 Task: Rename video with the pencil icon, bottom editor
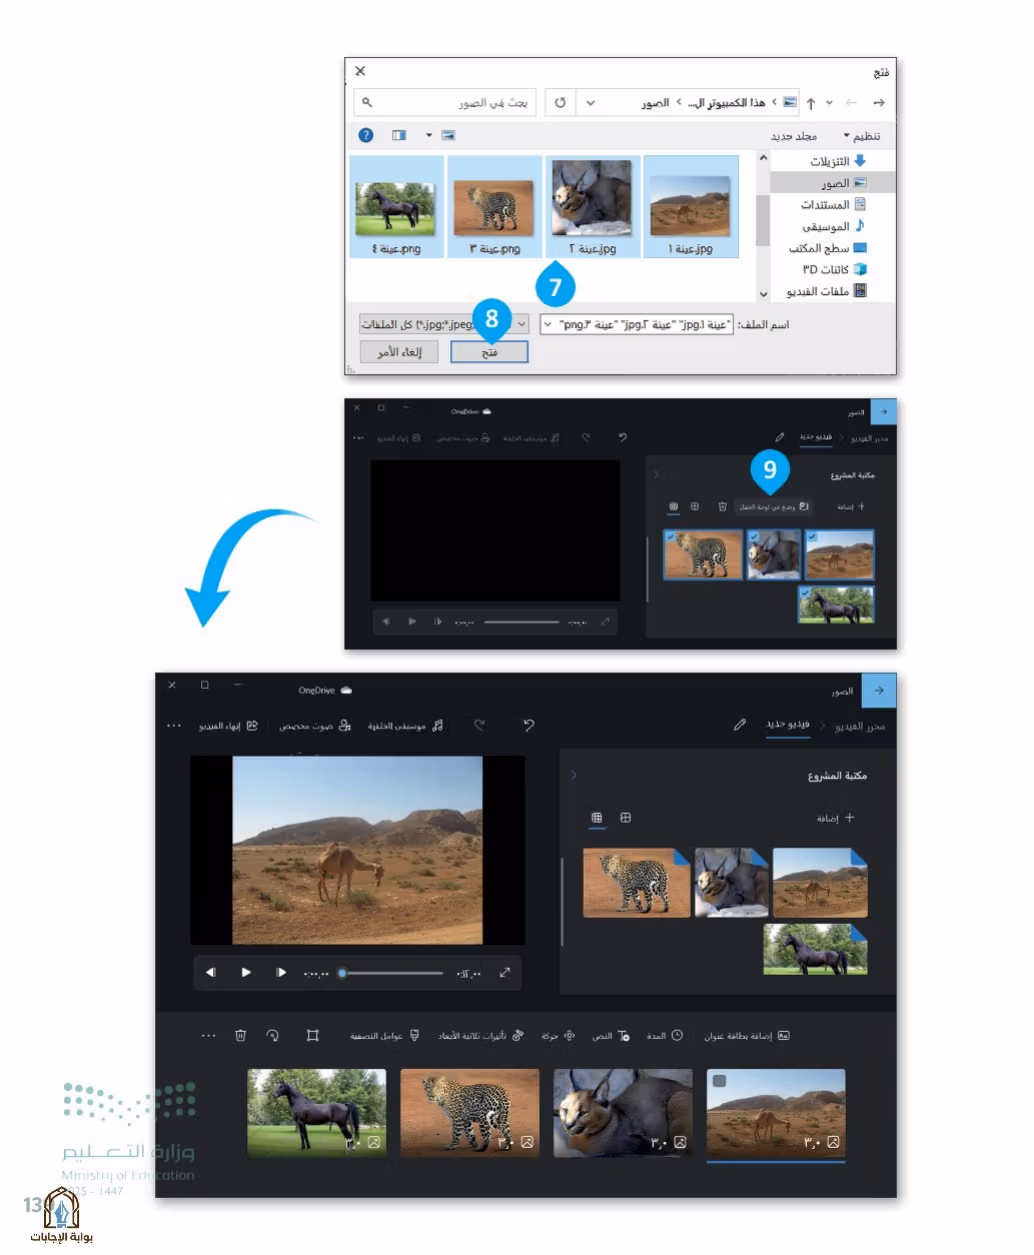click(x=740, y=724)
